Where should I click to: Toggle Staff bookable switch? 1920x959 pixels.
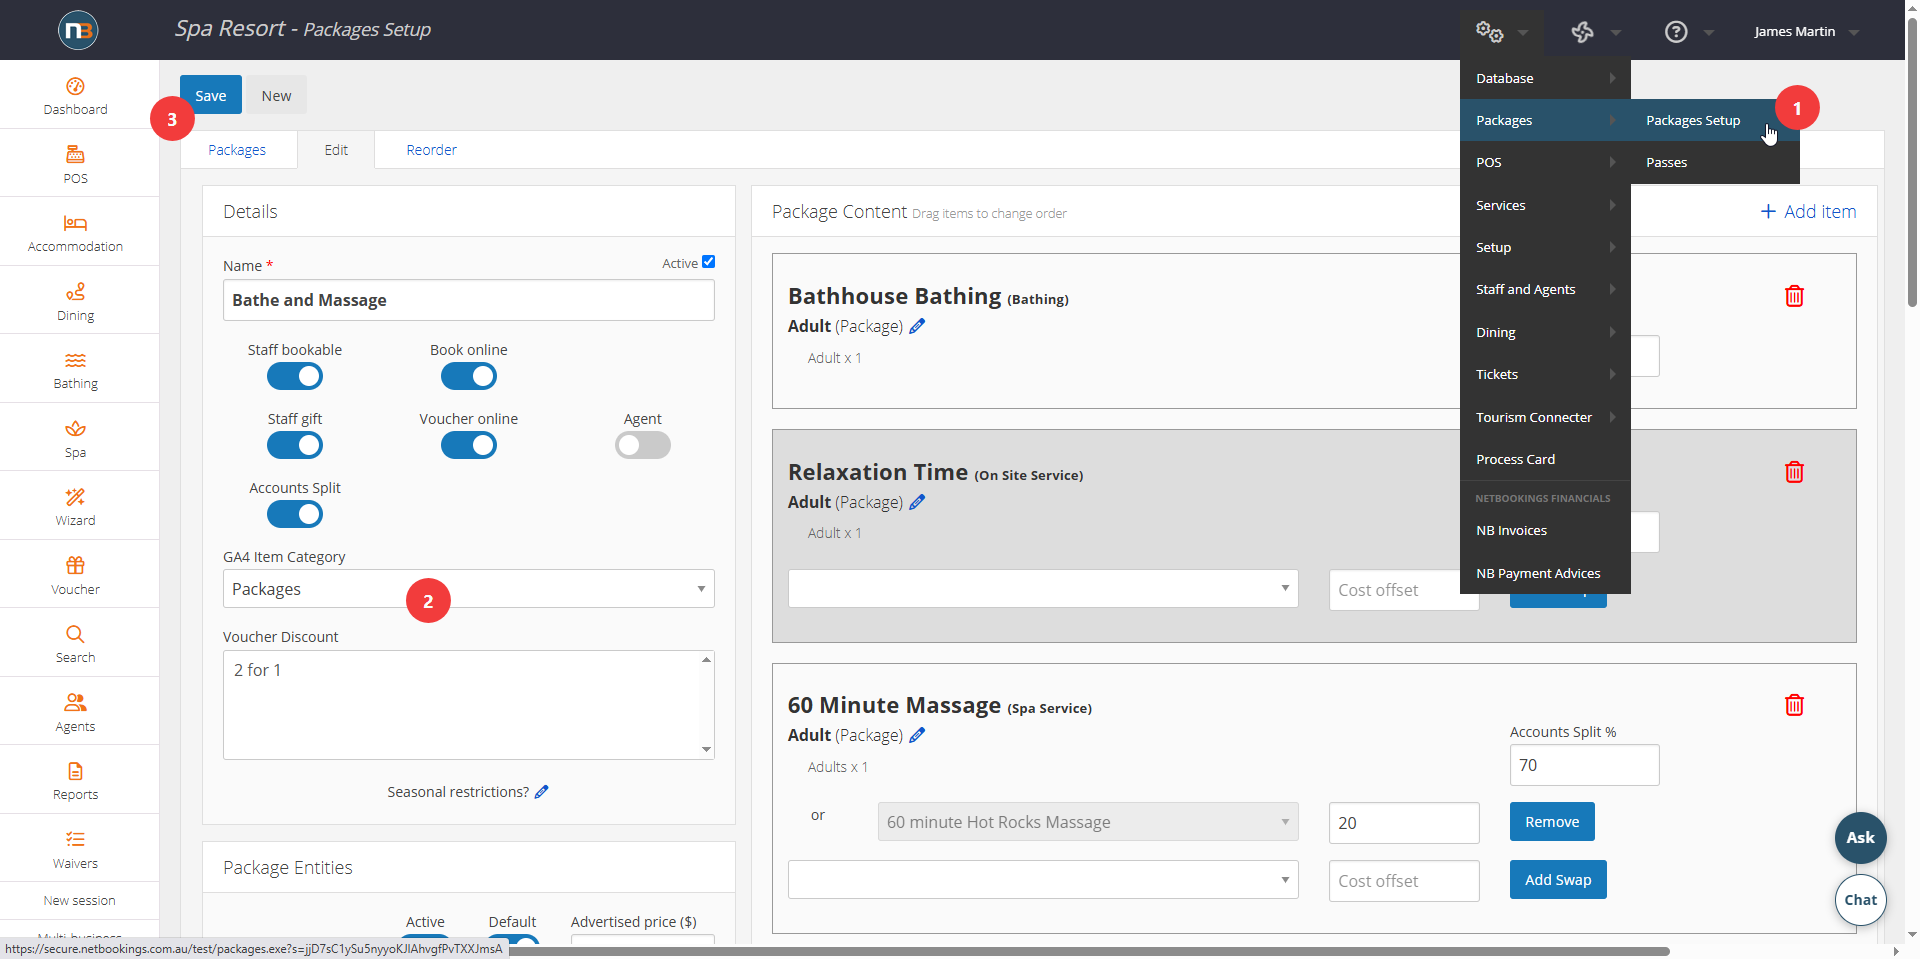coord(295,377)
